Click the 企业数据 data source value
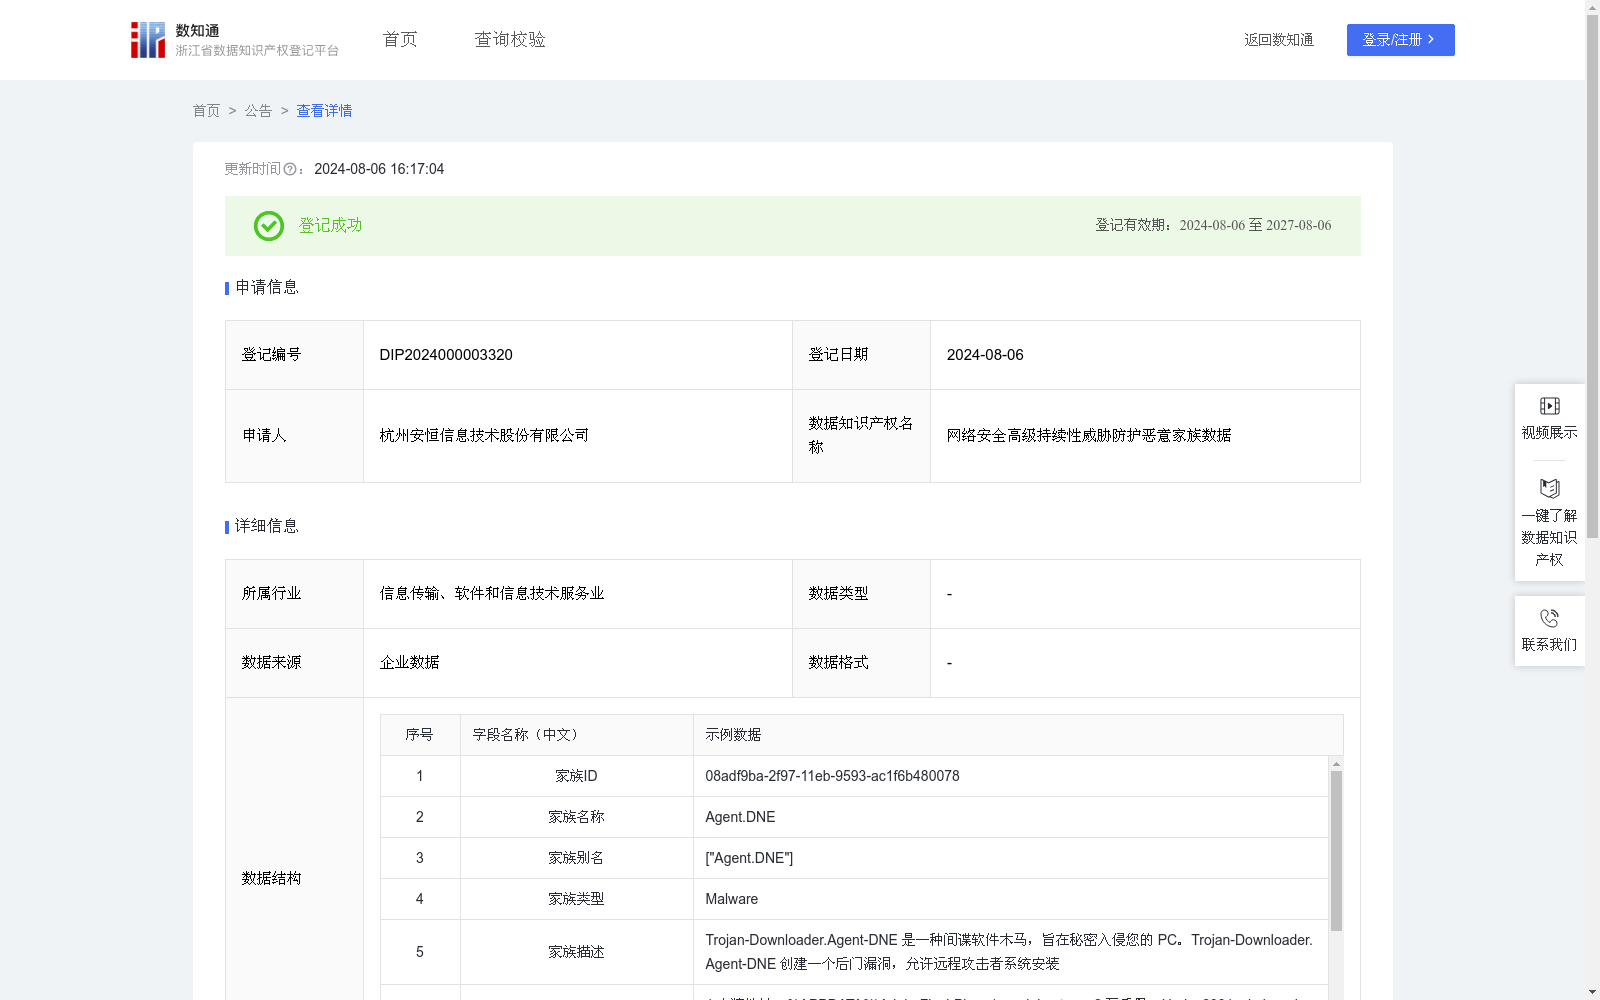1600x1000 pixels. pyautogui.click(x=409, y=663)
